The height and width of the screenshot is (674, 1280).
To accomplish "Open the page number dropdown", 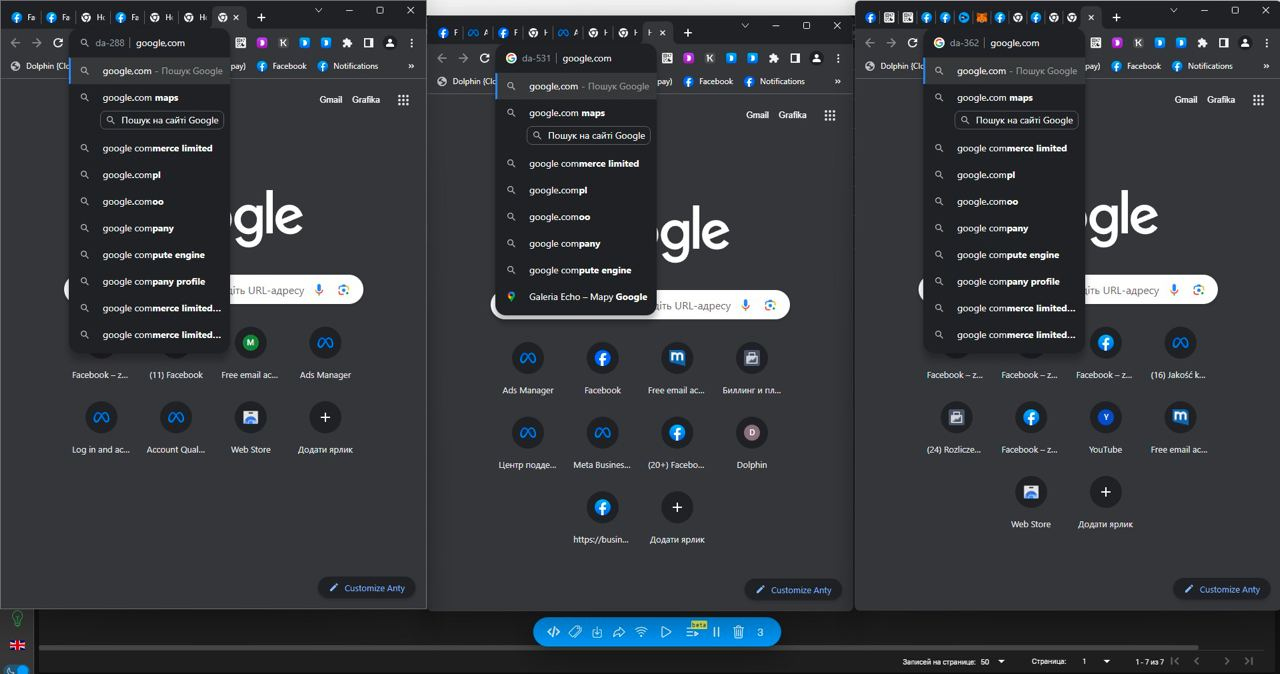I will click(x=1096, y=661).
